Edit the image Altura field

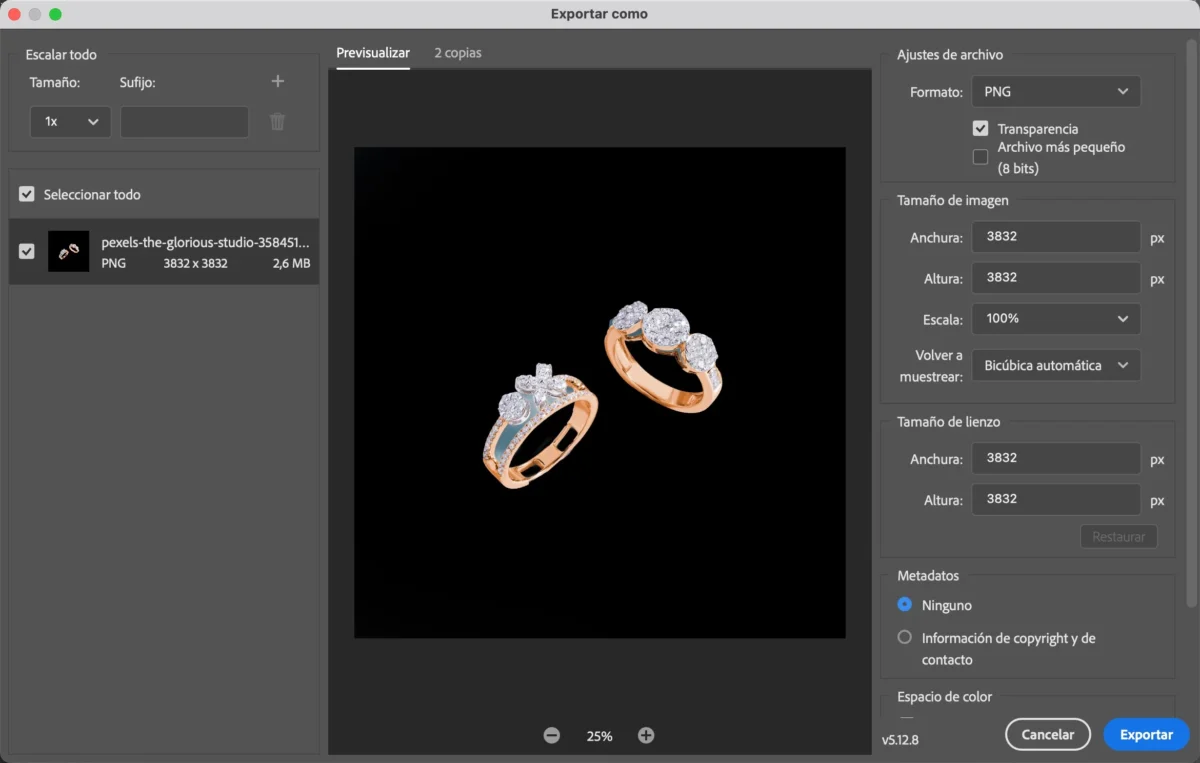click(x=1056, y=277)
